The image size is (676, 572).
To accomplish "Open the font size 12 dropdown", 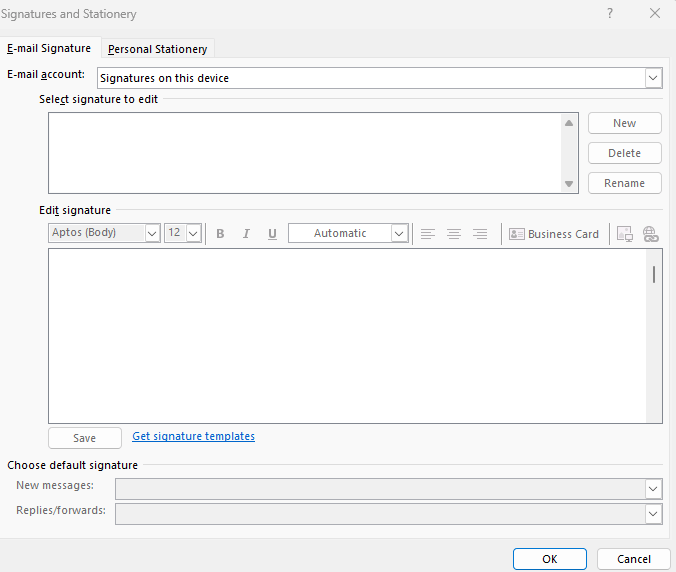I will tap(193, 233).
